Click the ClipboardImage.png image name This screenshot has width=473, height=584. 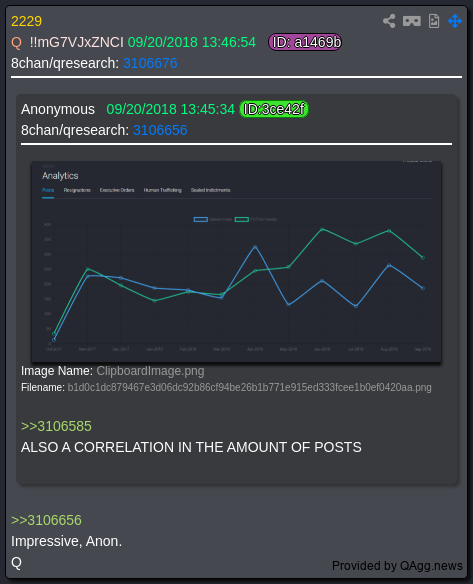[x=150, y=371]
